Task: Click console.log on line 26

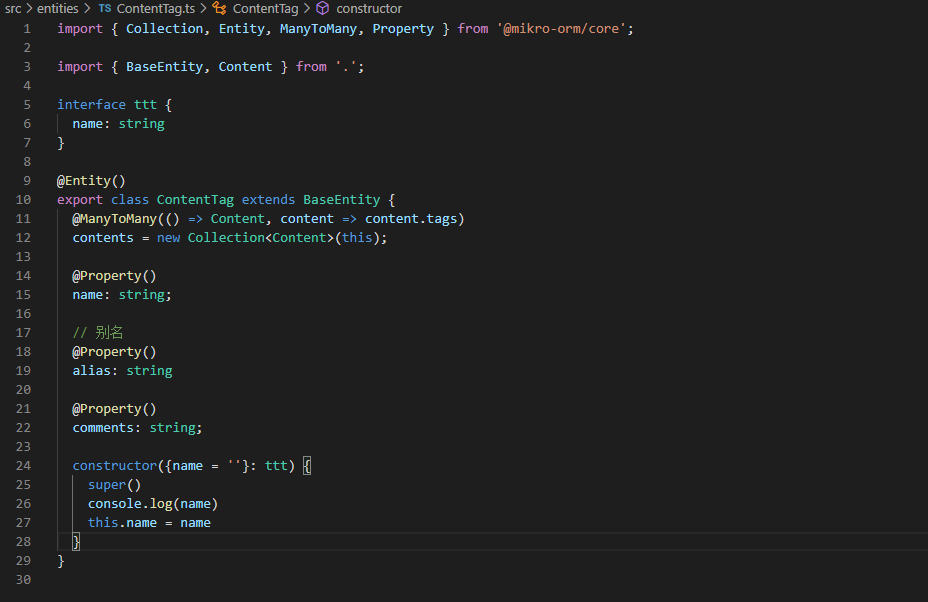Action: (x=129, y=503)
